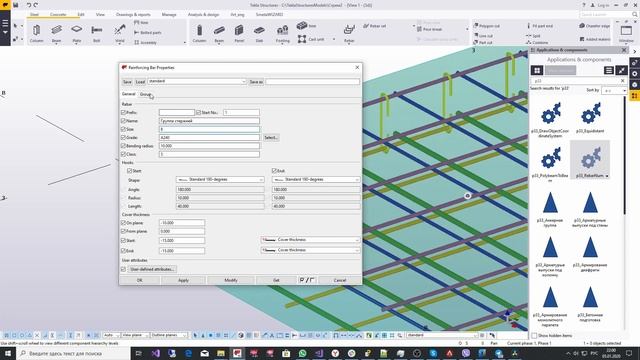Select the Plate tool

[76, 33]
